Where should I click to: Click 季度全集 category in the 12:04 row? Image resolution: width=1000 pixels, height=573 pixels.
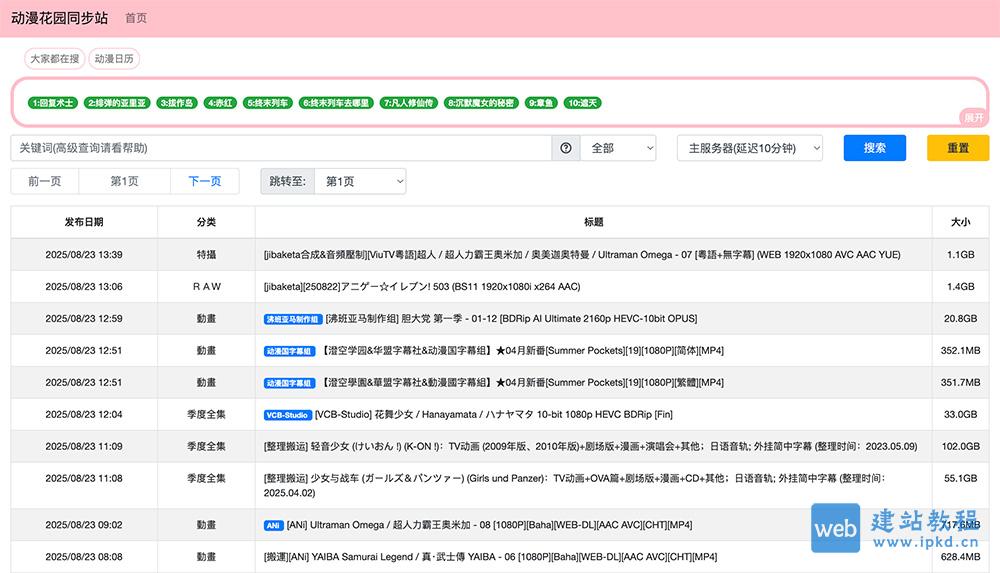(x=206, y=414)
